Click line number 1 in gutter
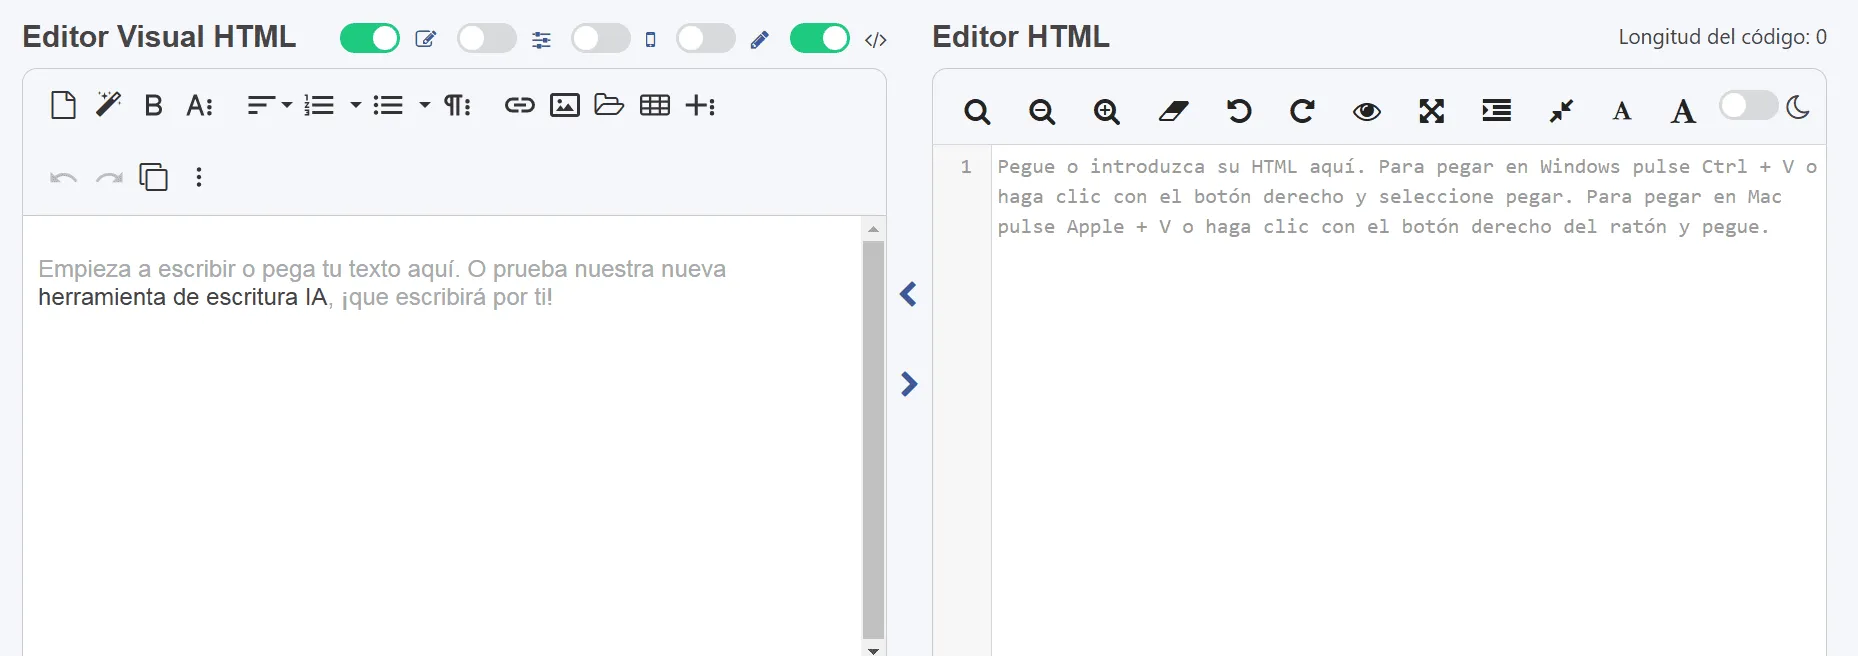The image size is (1858, 656). 966,167
